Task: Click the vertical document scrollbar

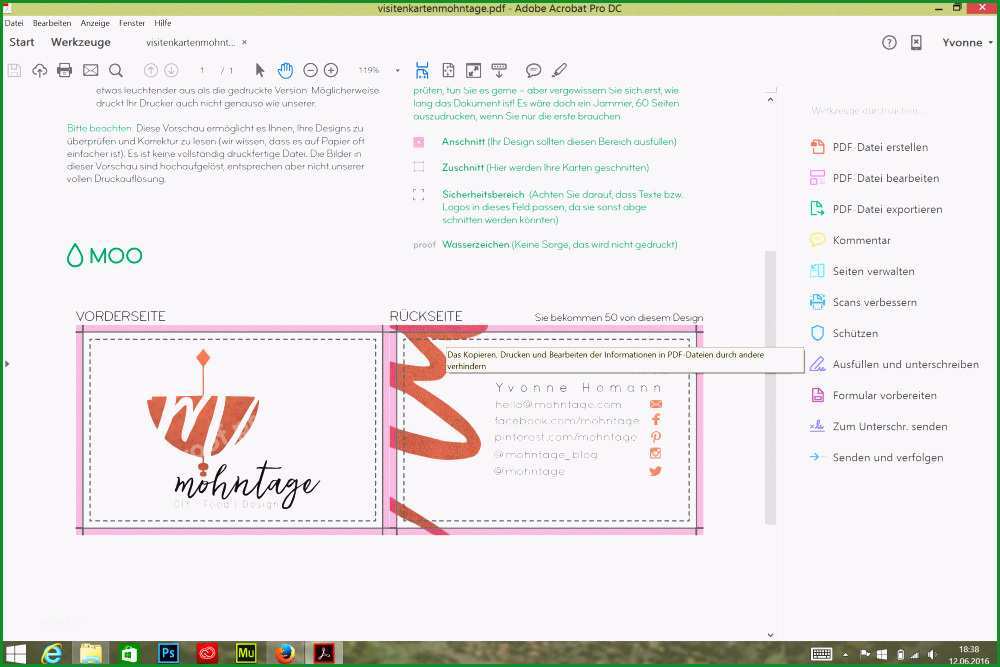Action: (770, 388)
